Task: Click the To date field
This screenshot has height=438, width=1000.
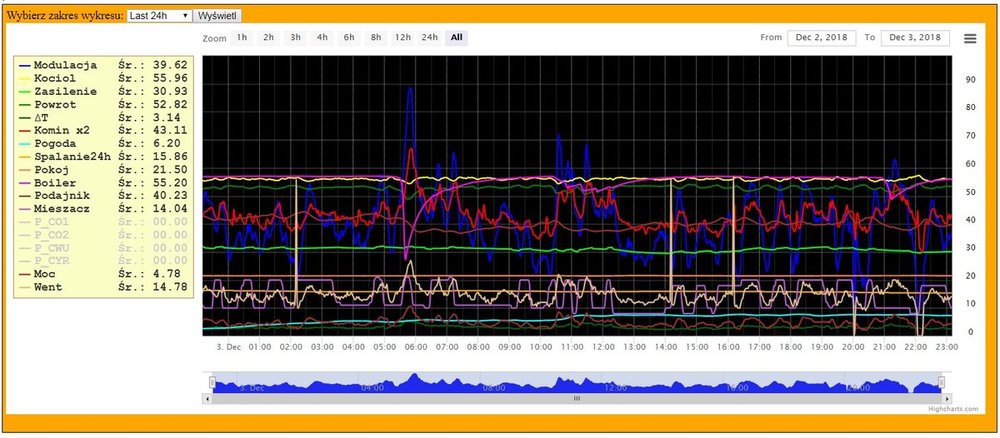Action: 915,38
